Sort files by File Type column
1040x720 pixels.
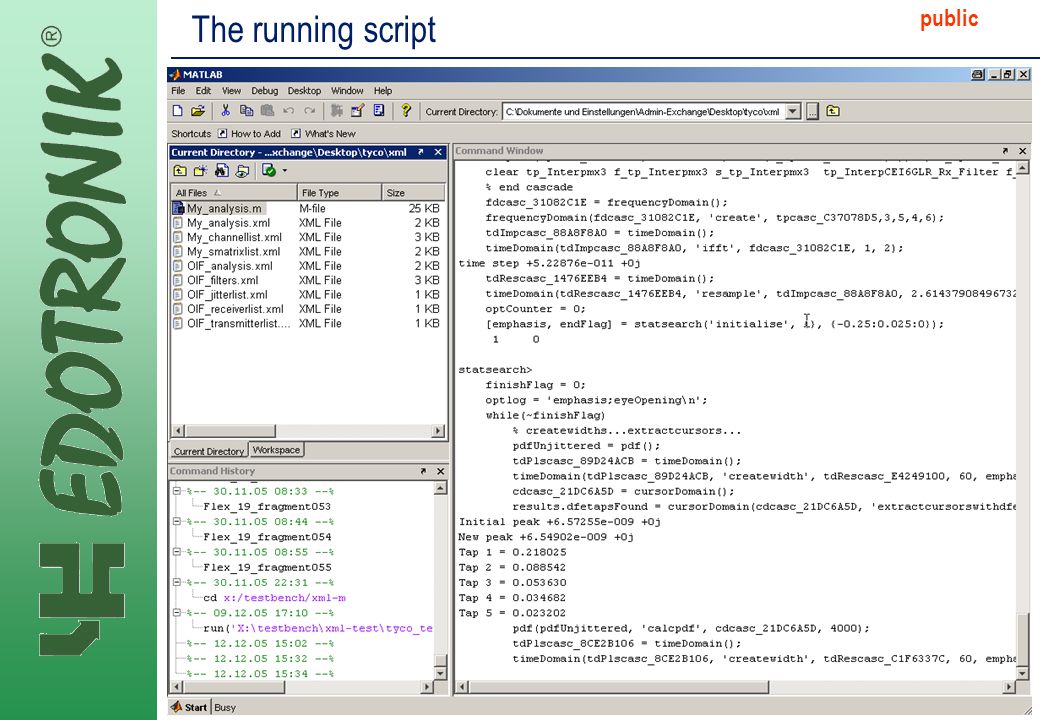coord(340,192)
